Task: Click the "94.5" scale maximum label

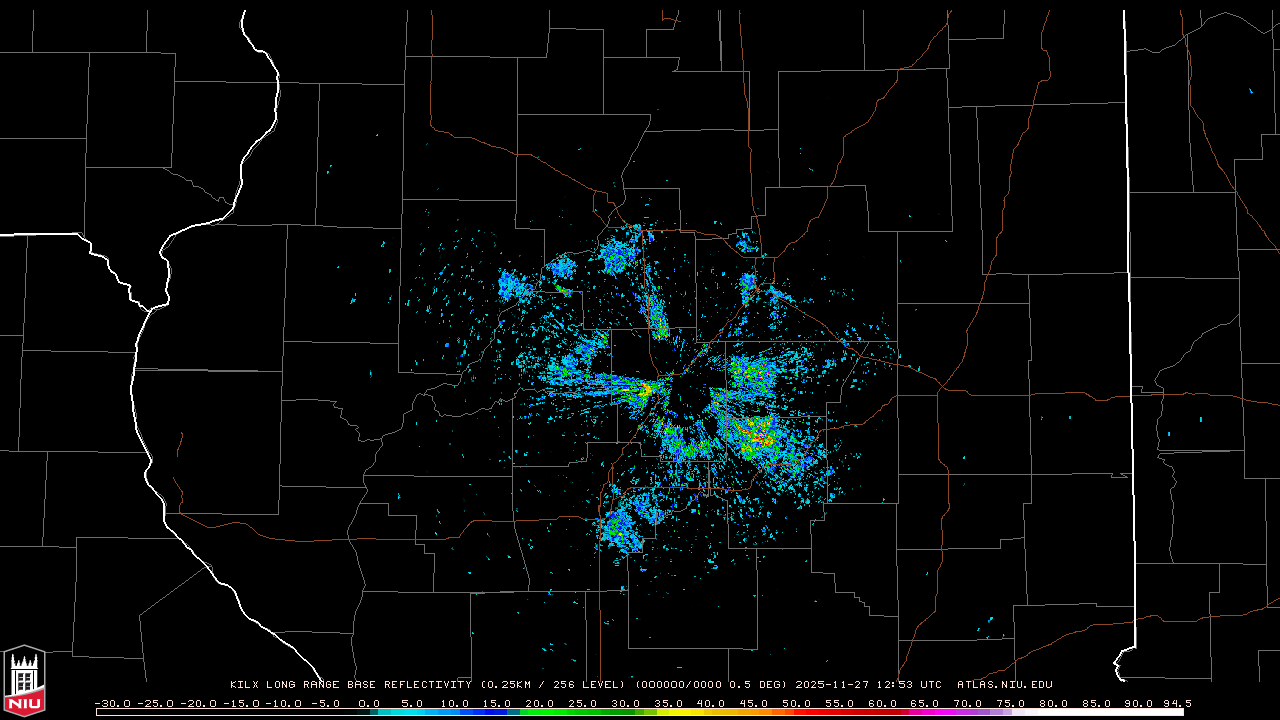Action: 1177,703
